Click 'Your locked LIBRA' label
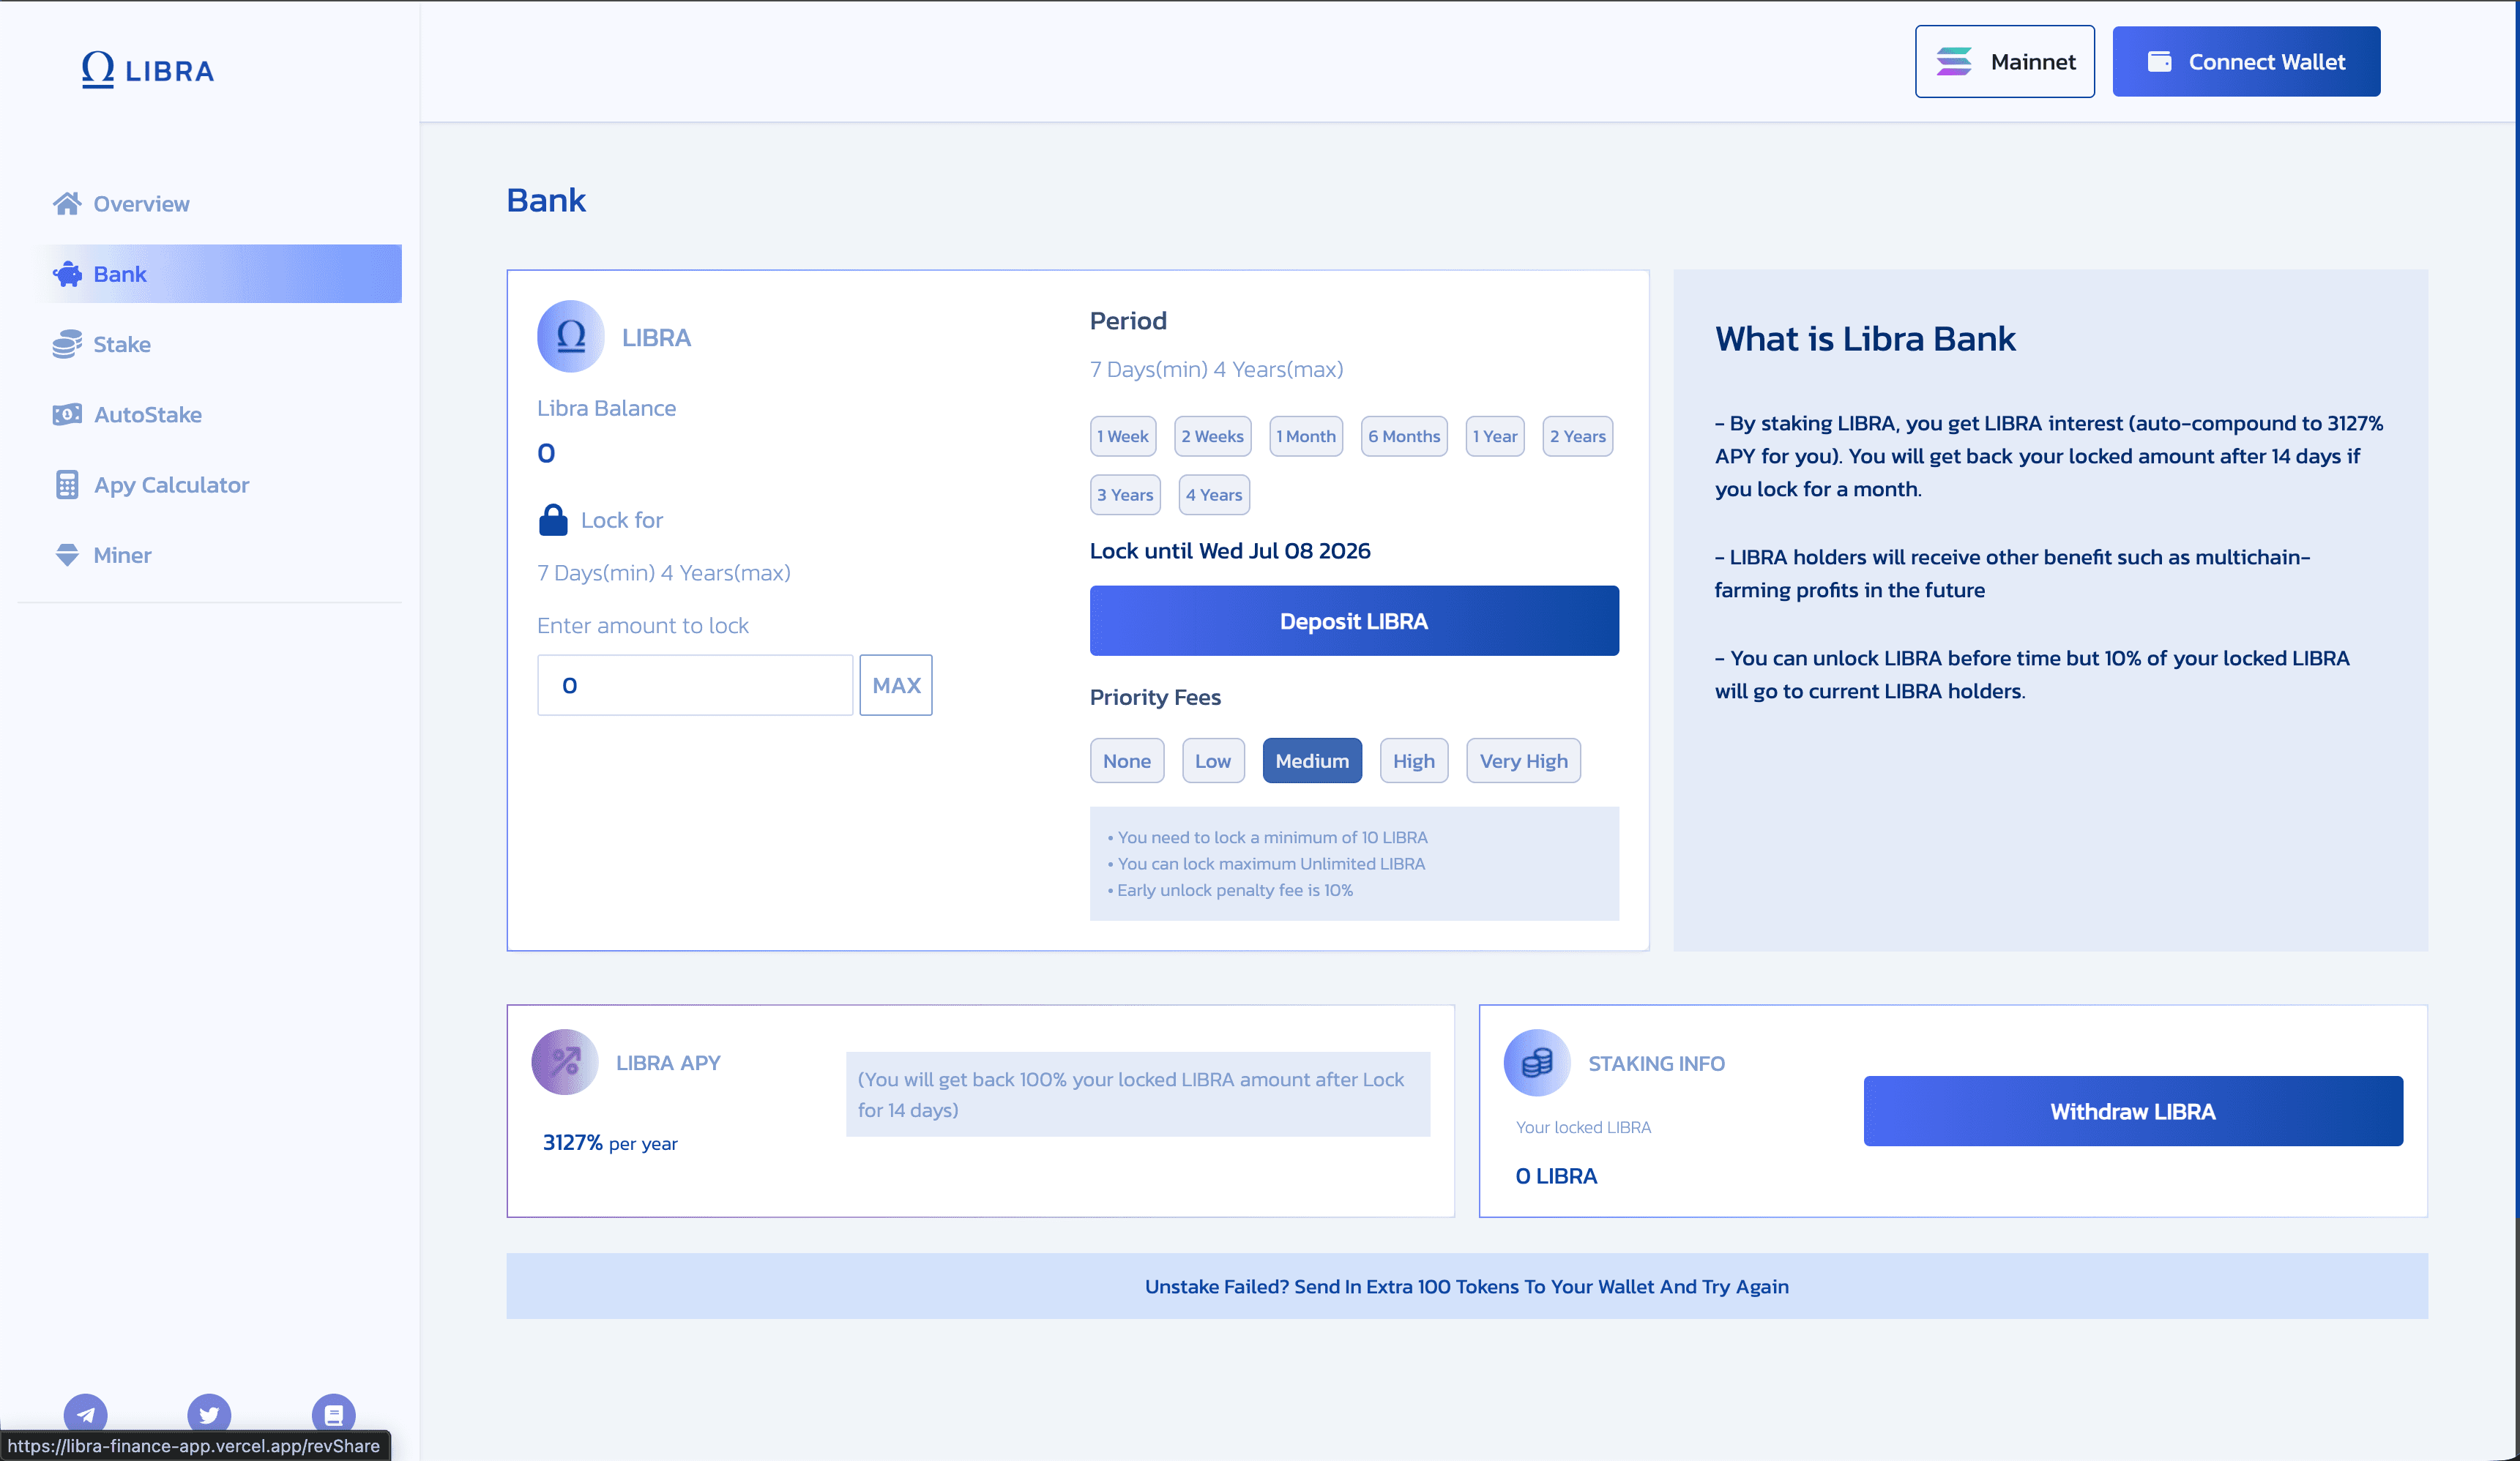Viewport: 2520px width, 1461px height. (x=1583, y=1127)
